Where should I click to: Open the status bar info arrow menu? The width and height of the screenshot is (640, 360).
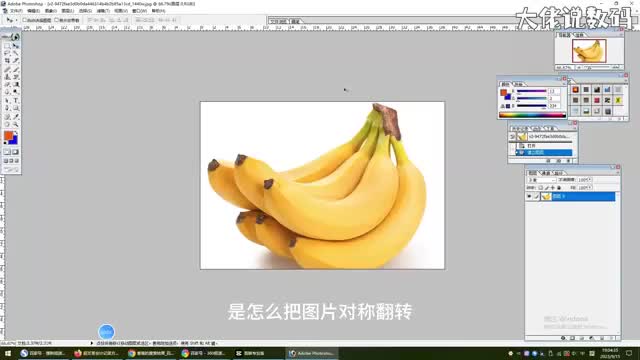(x=91, y=343)
